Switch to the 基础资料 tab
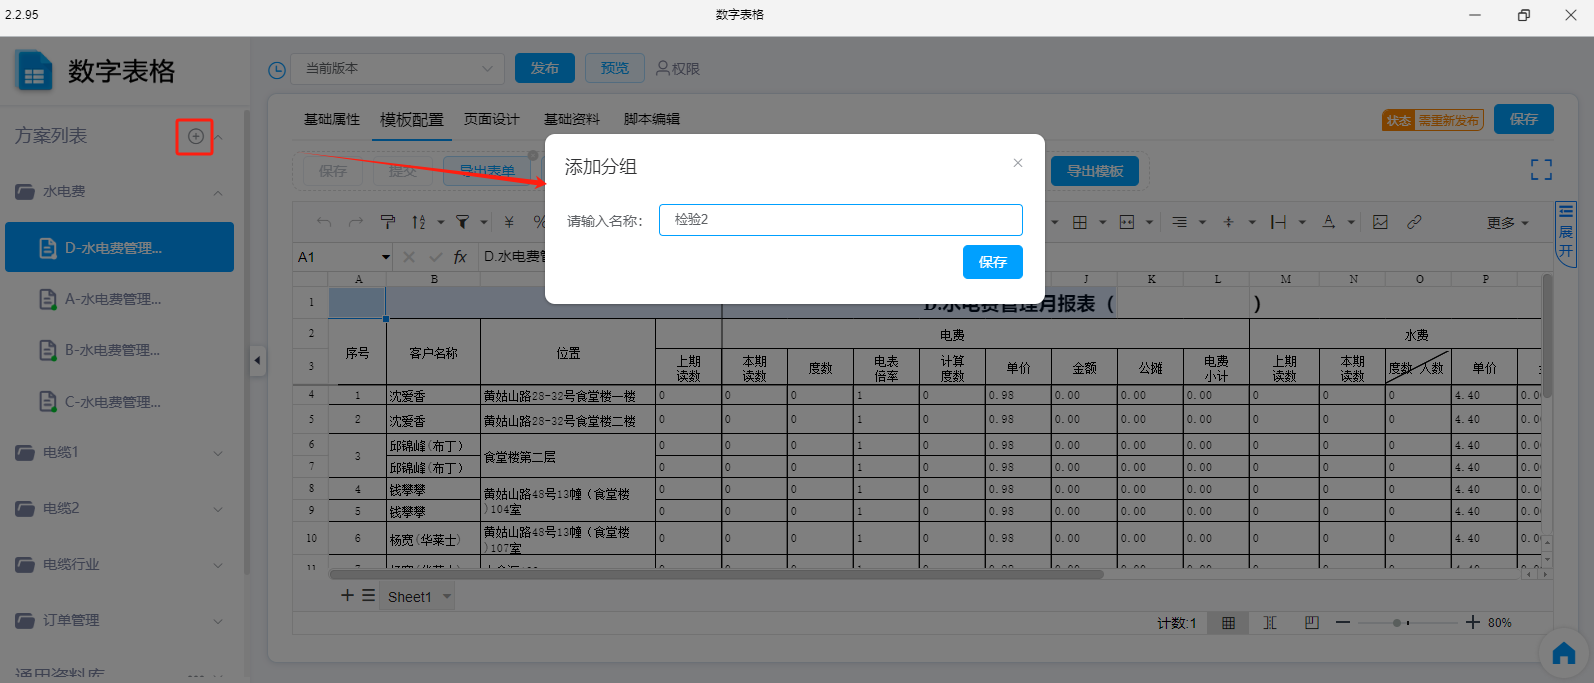 [x=572, y=119]
